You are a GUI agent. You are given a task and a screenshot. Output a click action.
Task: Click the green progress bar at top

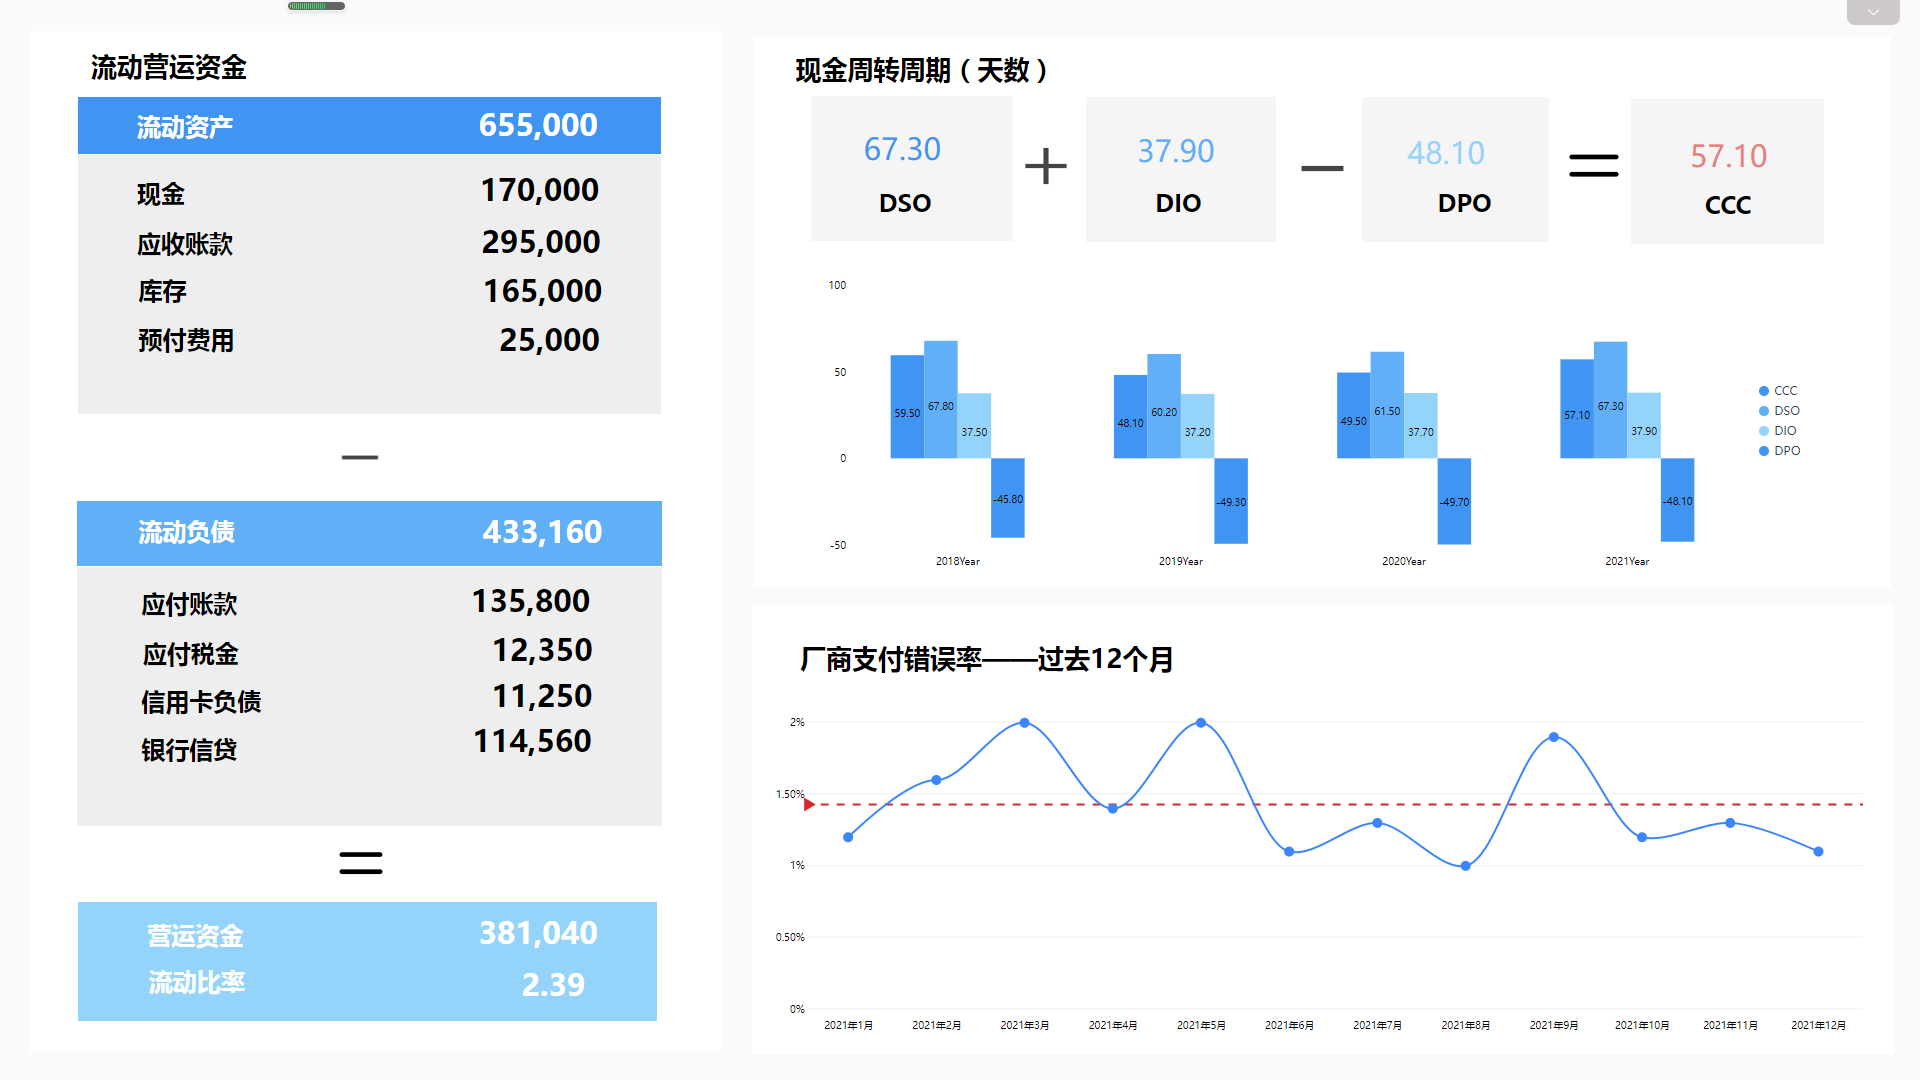pos(316,6)
